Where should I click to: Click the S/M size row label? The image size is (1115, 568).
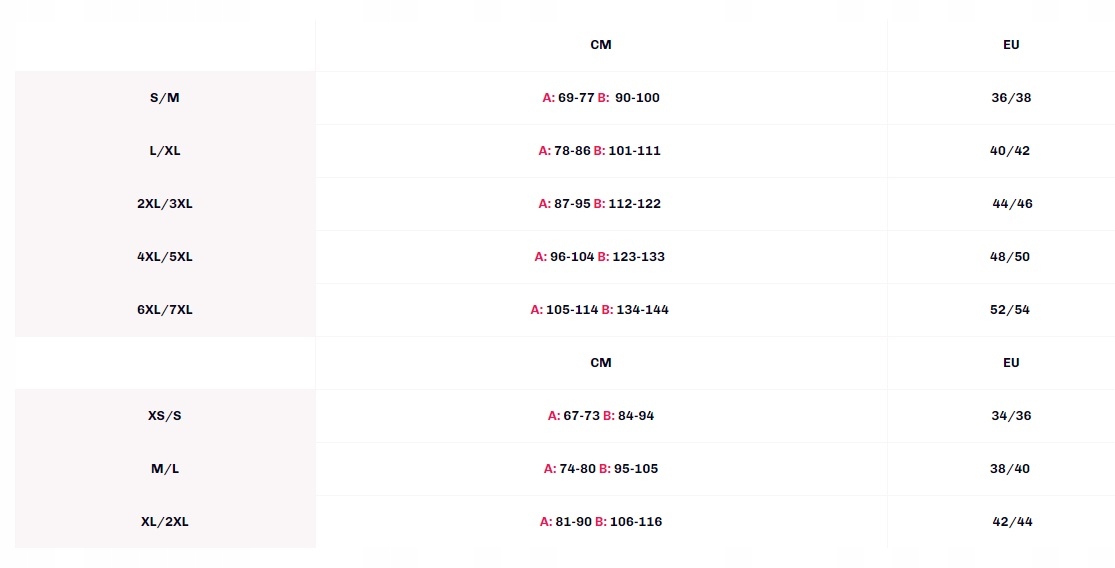point(164,97)
